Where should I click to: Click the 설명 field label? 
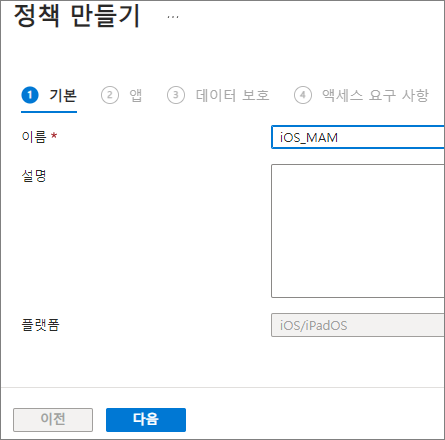(x=34, y=176)
